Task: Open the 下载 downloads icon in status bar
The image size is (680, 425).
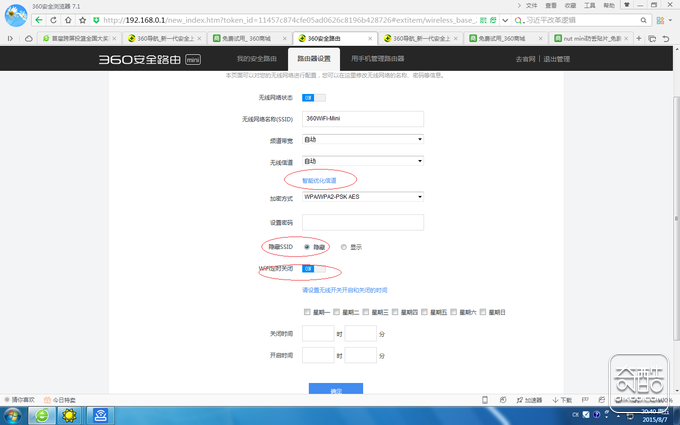Action: [x=562, y=400]
